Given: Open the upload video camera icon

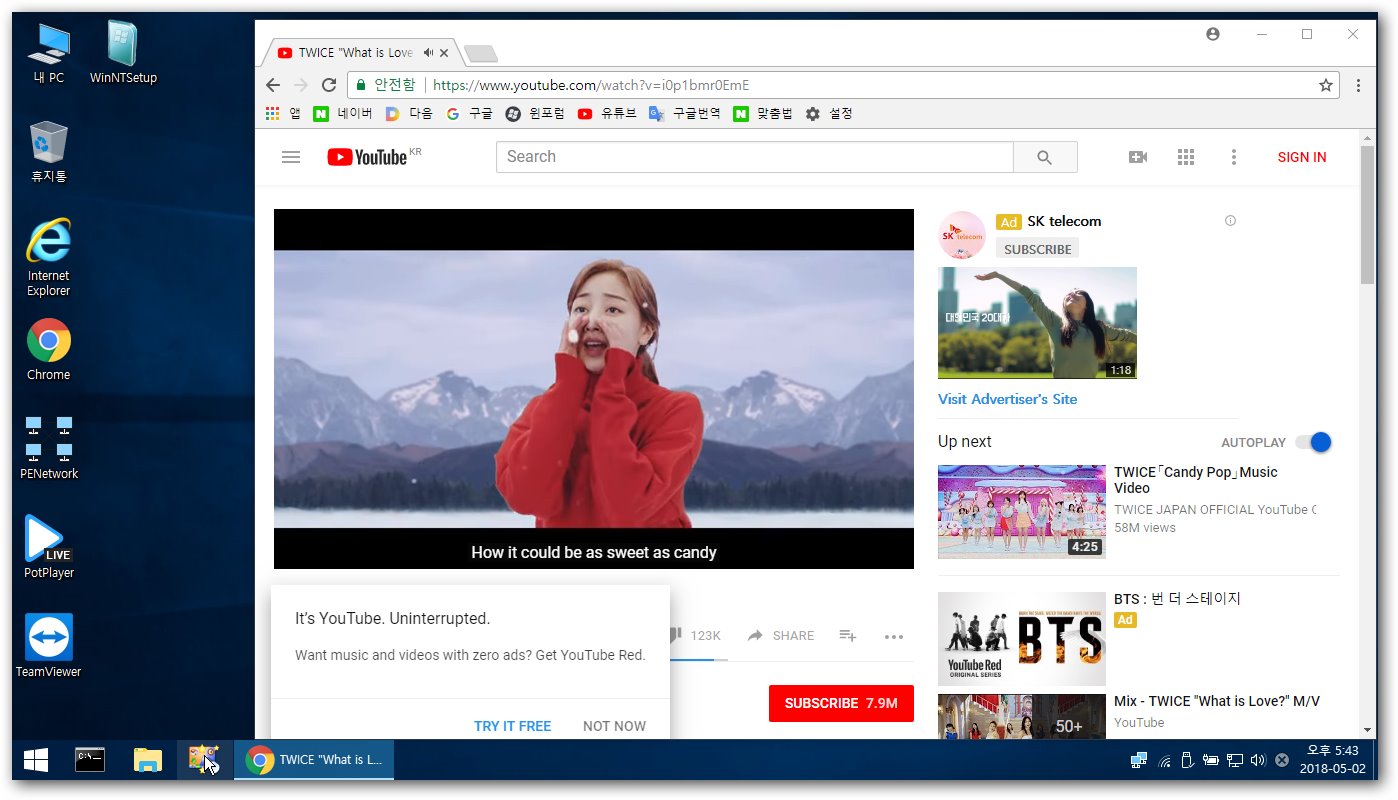Looking at the screenshot, I should coord(1138,157).
